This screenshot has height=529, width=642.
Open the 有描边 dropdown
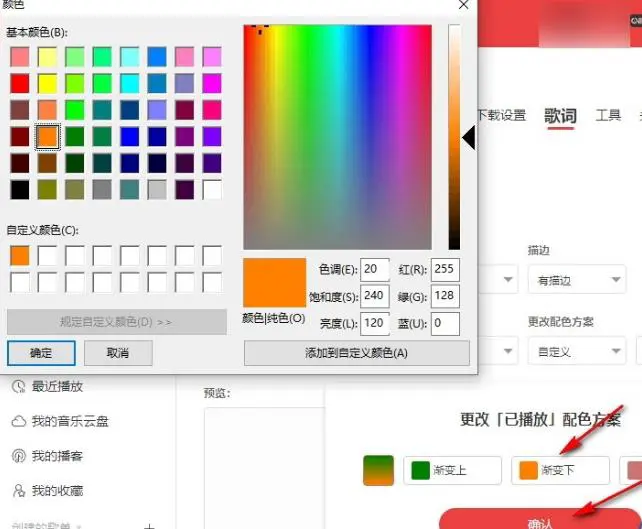point(577,280)
